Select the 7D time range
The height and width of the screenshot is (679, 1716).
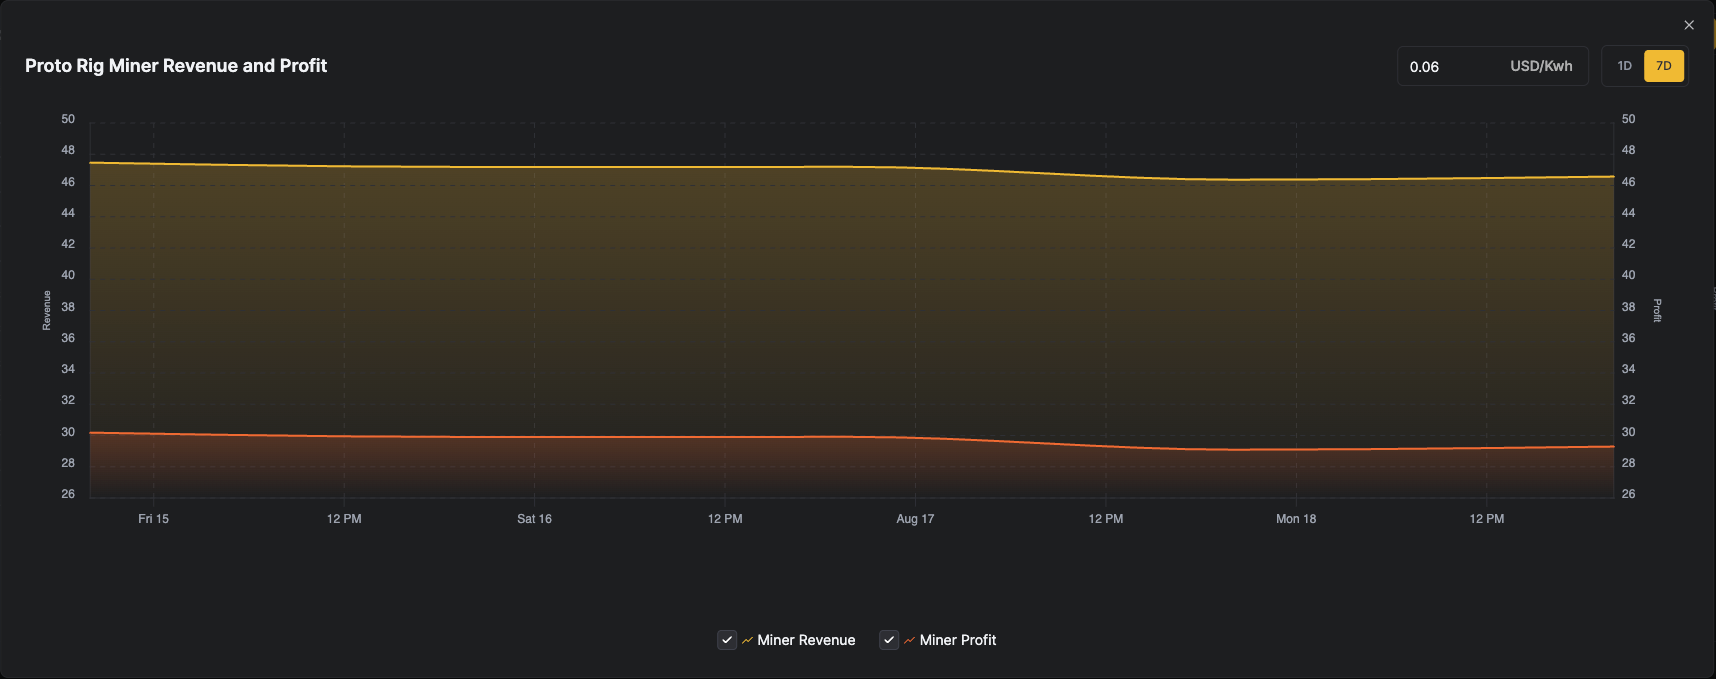(1664, 66)
